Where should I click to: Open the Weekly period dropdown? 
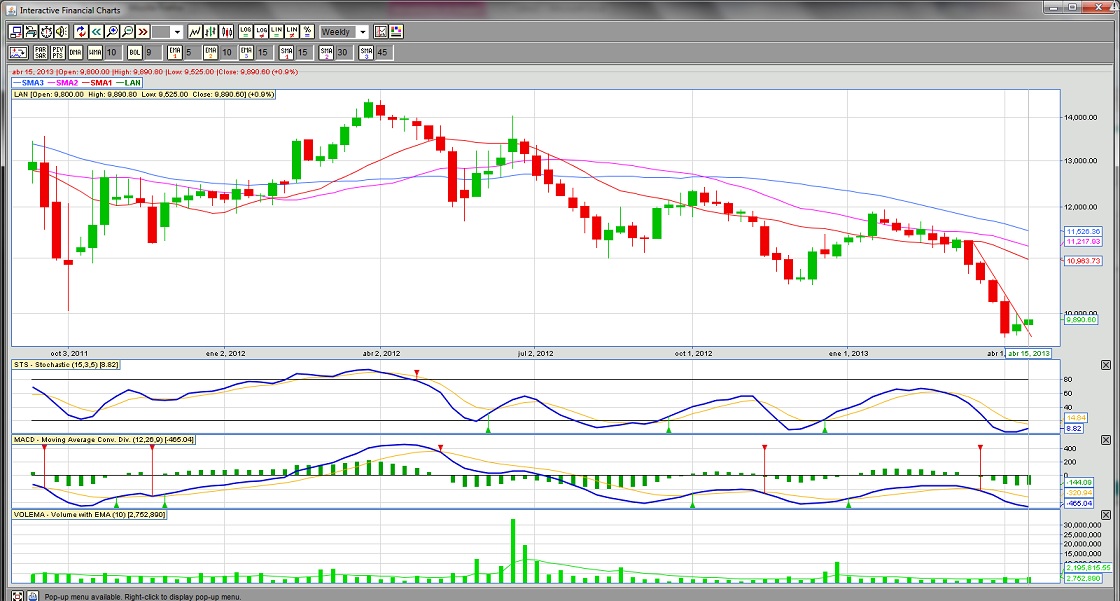[x=344, y=32]
